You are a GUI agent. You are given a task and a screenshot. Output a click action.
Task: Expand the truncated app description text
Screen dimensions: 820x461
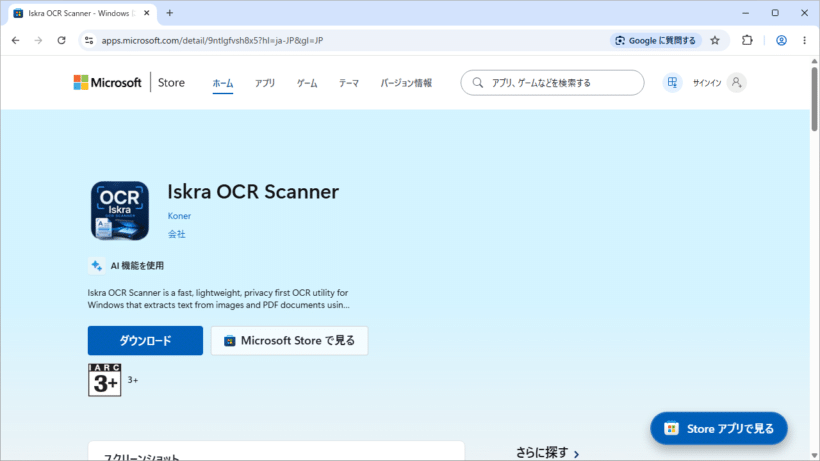[x=219, y=298]
